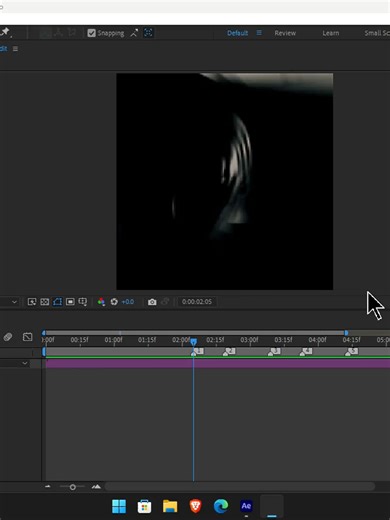
Task: Click the timeline zoom slider knob
Action: (72, 487)
